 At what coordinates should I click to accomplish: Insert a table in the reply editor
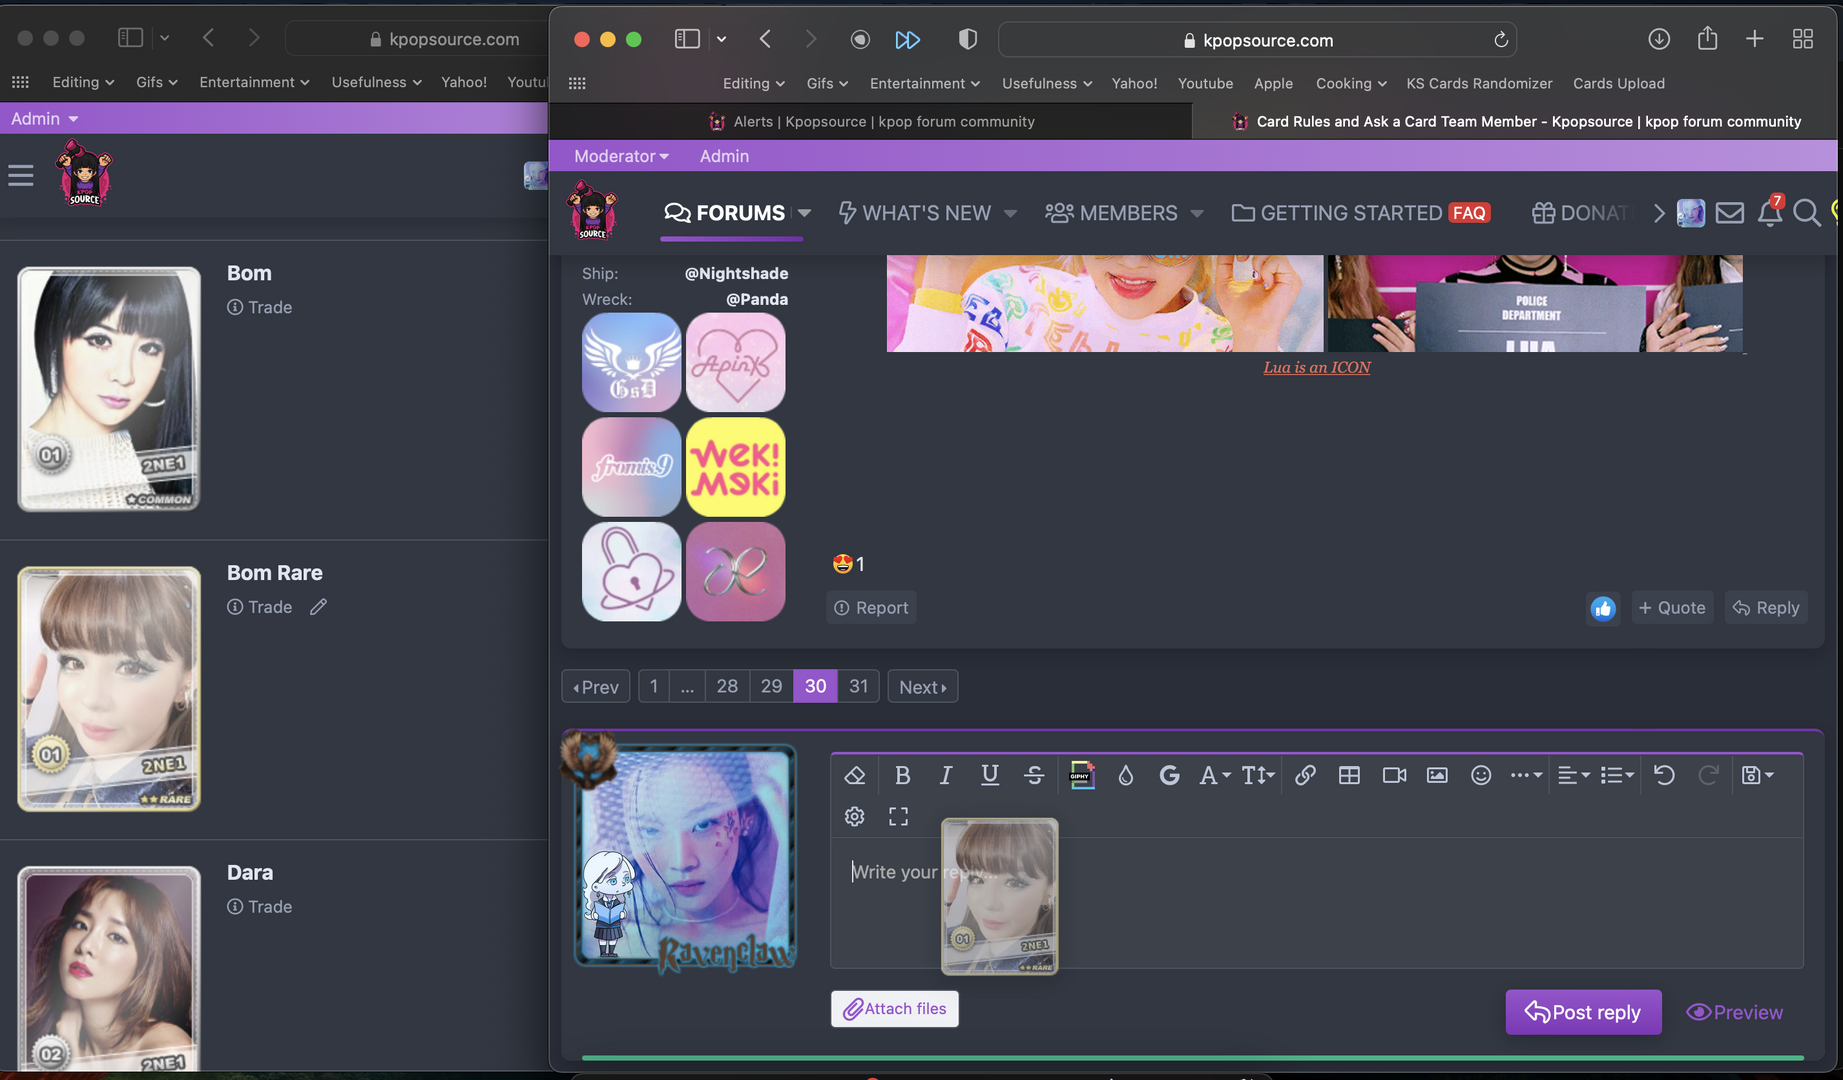coord(1349,775)
